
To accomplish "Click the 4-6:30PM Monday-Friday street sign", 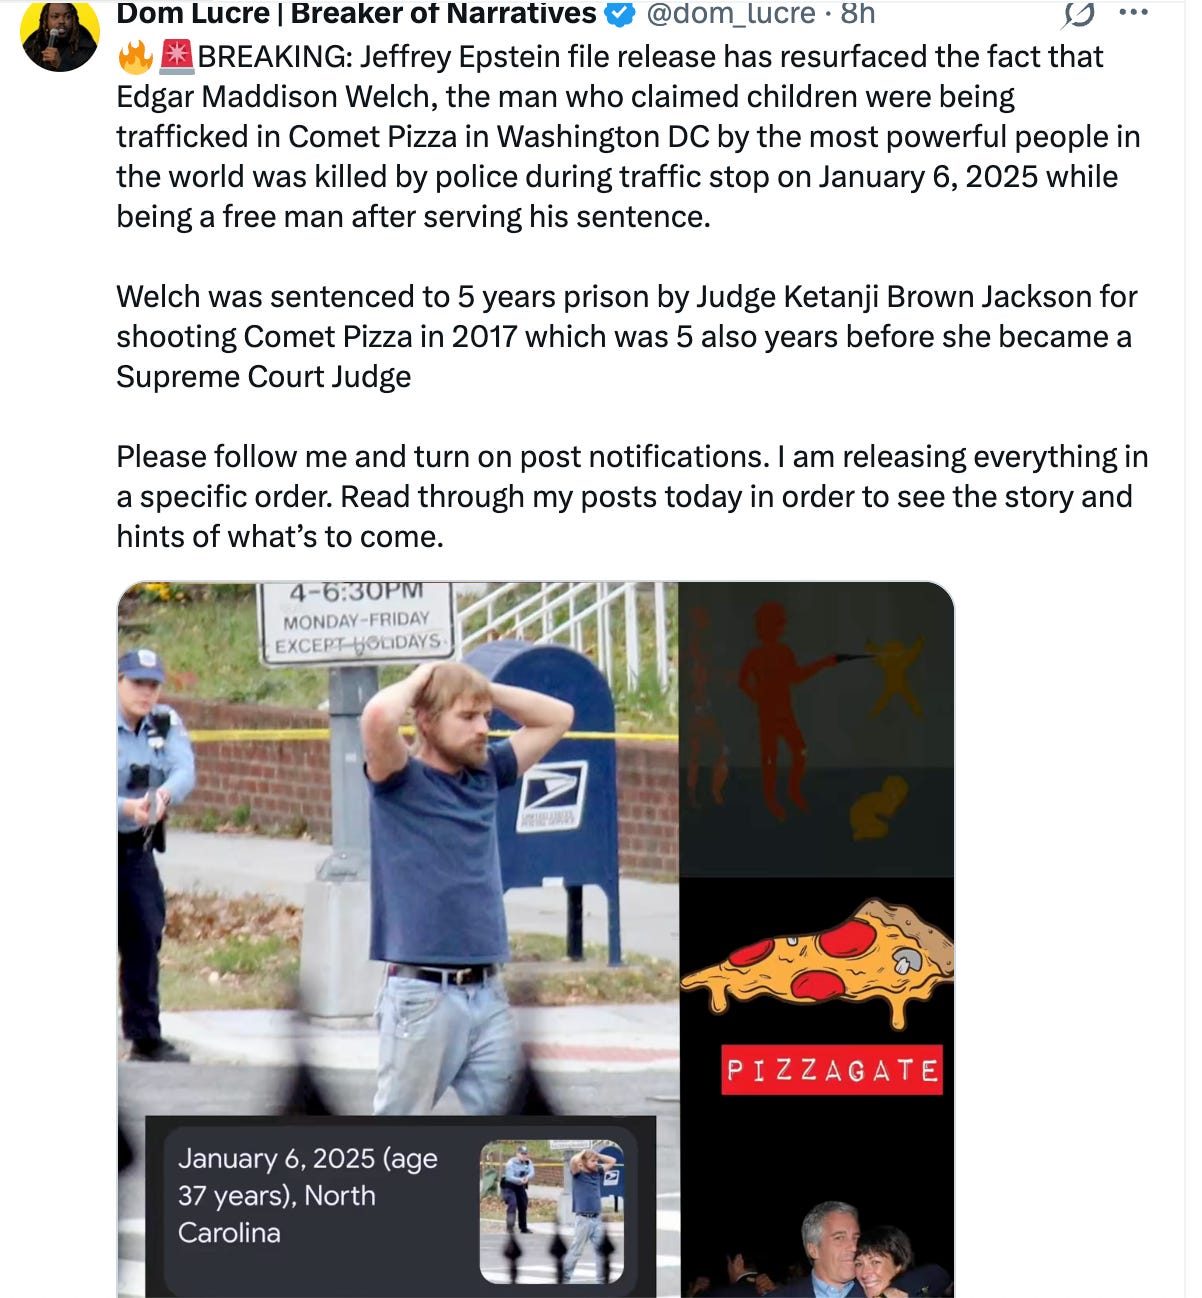I will (x=357, y=621).
